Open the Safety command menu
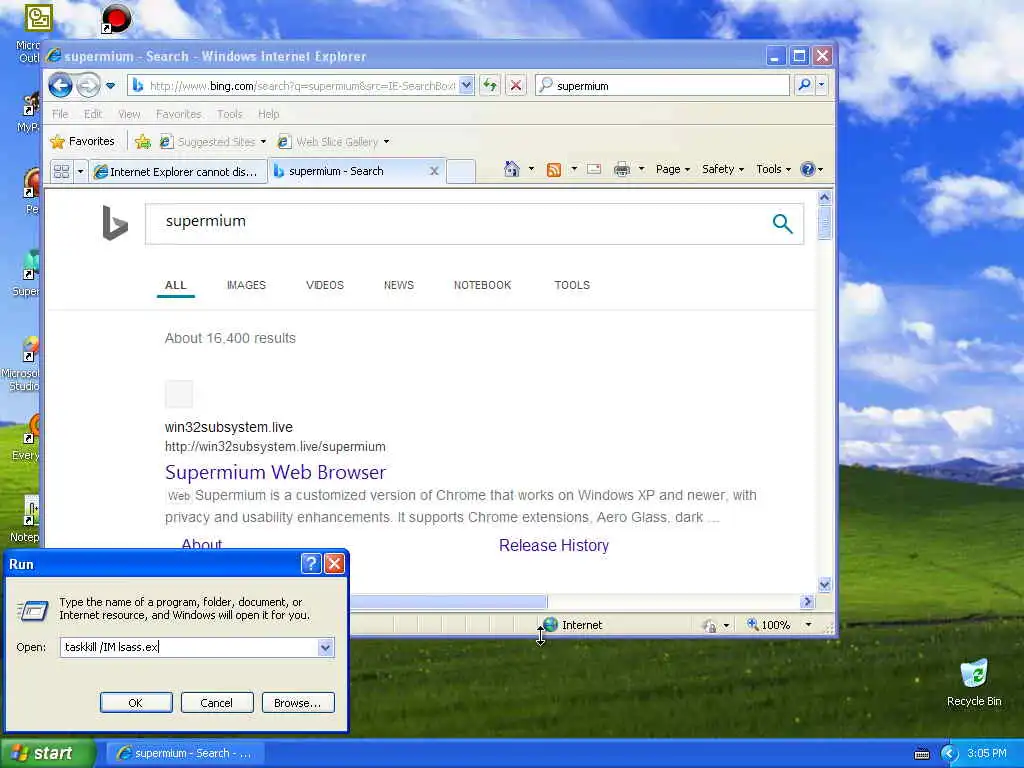Image resolution: width=1024 pixels, height=768 pixels. 723,169
